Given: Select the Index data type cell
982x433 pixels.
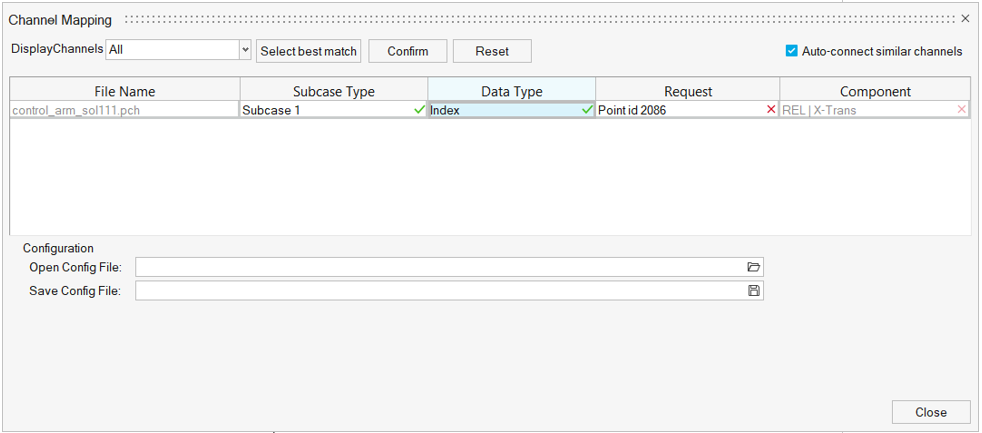Looking at the screenshot, I should pyautogui.click(x=503, y=110).
